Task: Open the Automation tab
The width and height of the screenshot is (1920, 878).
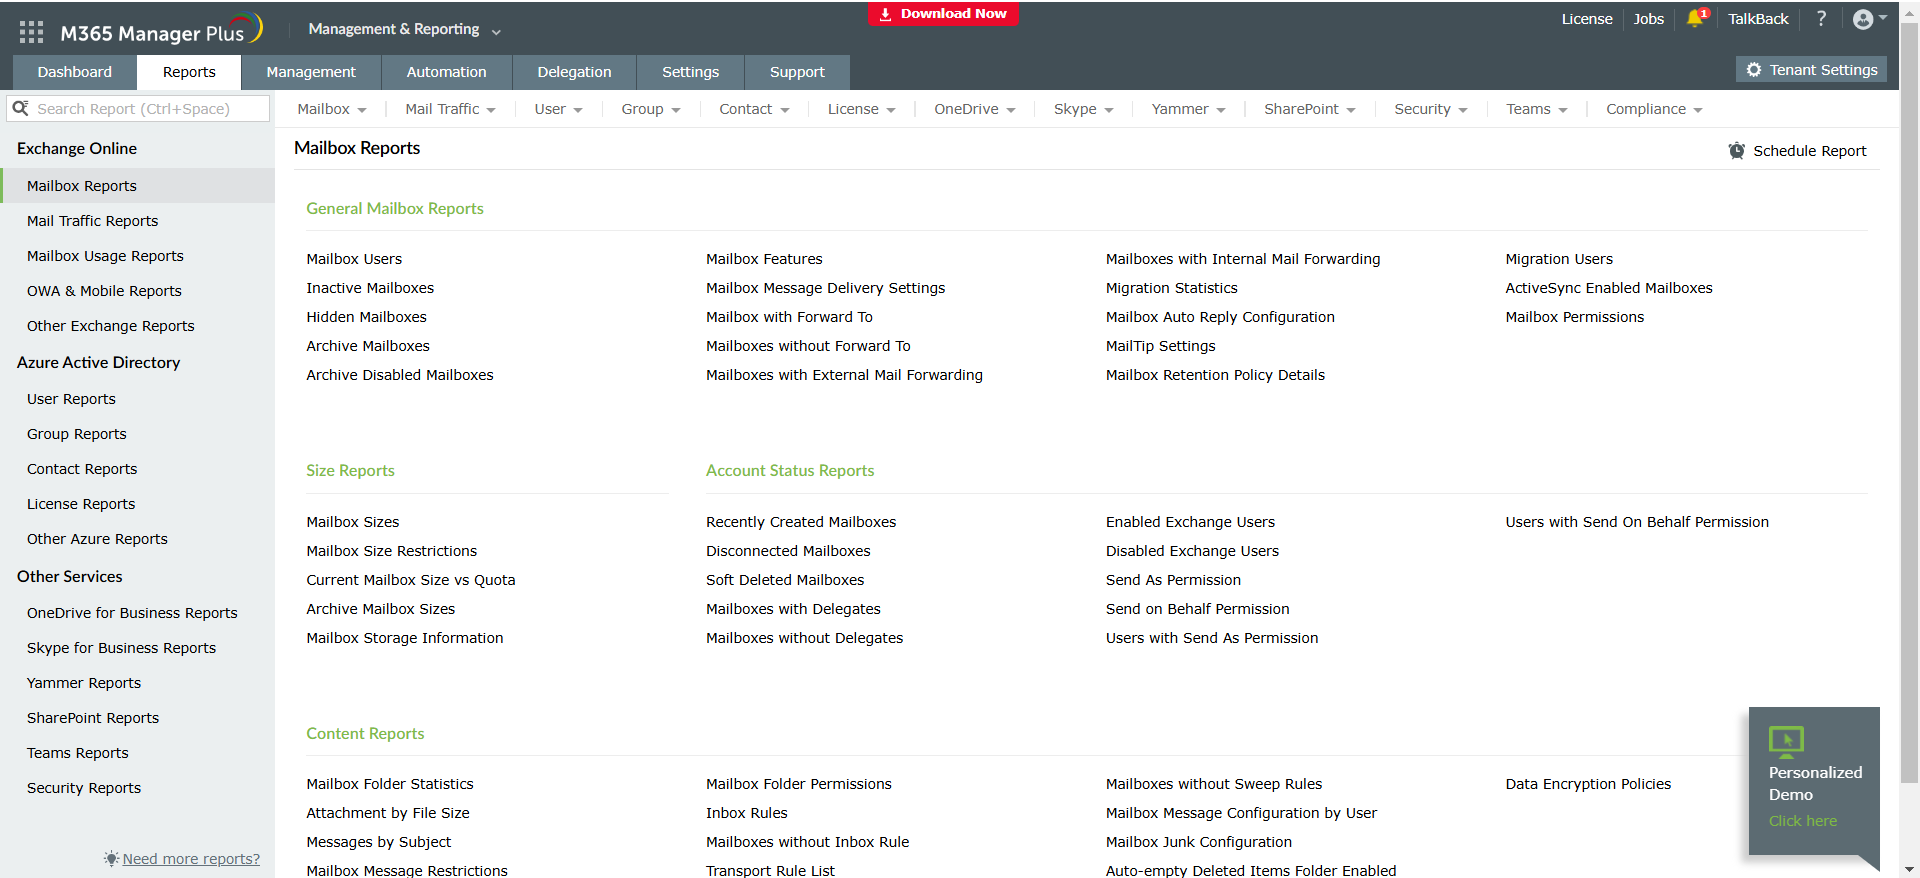Action: [446, 72]
